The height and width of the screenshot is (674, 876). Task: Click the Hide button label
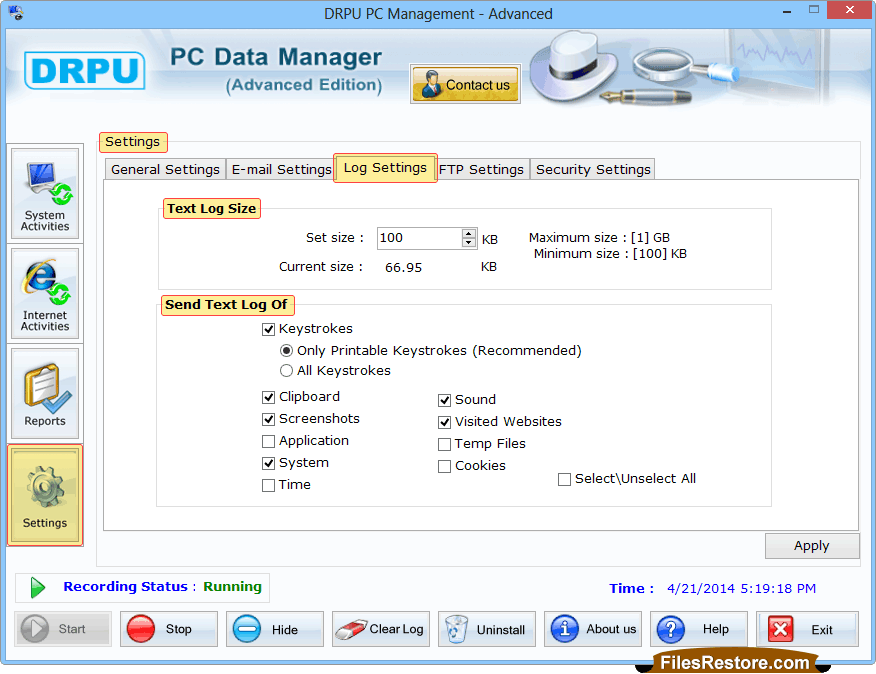(x=285, y=630)
